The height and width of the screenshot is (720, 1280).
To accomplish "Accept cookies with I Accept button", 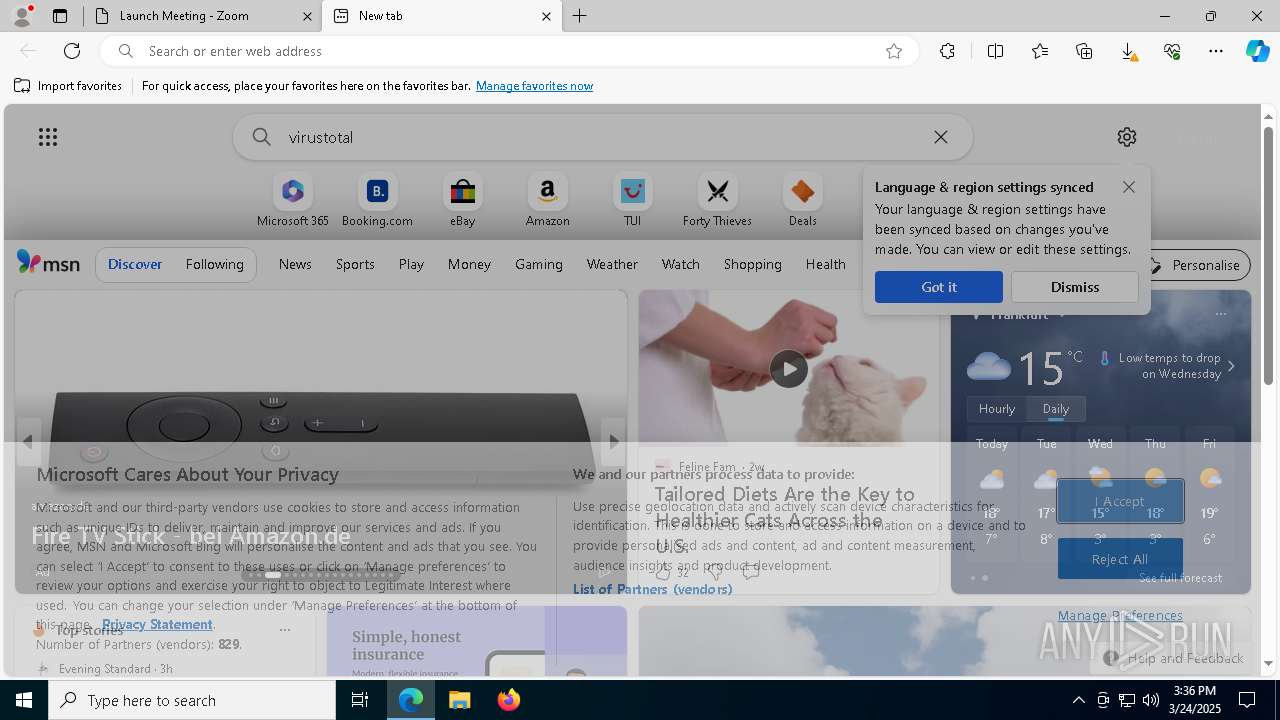I will (x=1120, y=501).
